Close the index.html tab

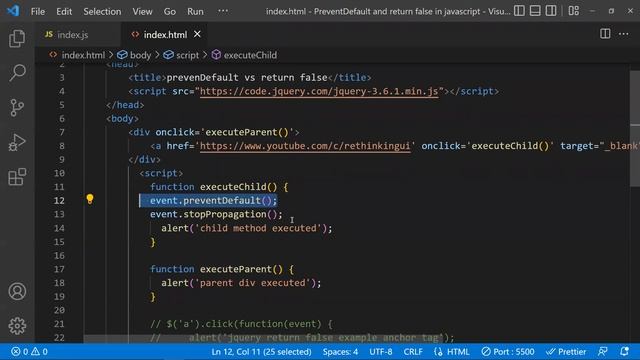pyautogui.click(x=197, y=34)
